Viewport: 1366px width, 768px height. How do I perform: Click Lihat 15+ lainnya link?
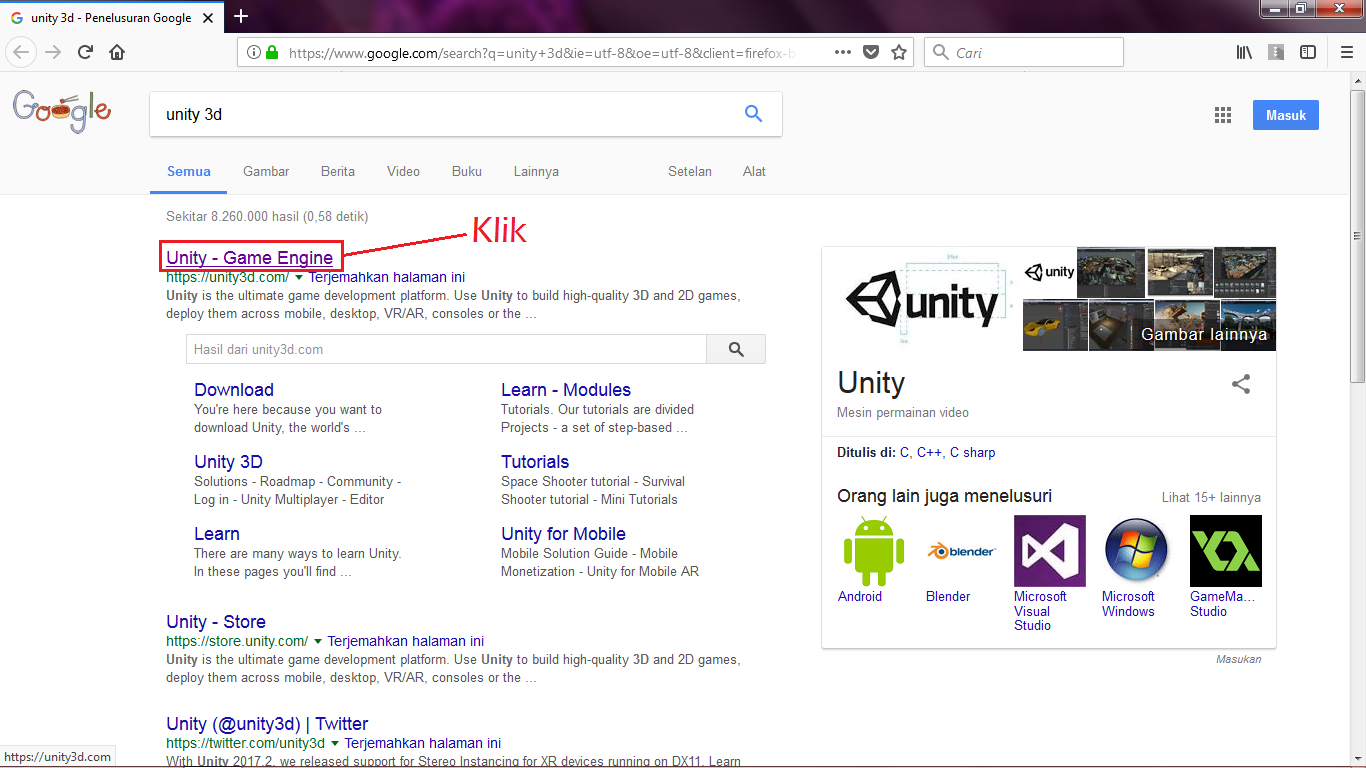[1211, 497]
